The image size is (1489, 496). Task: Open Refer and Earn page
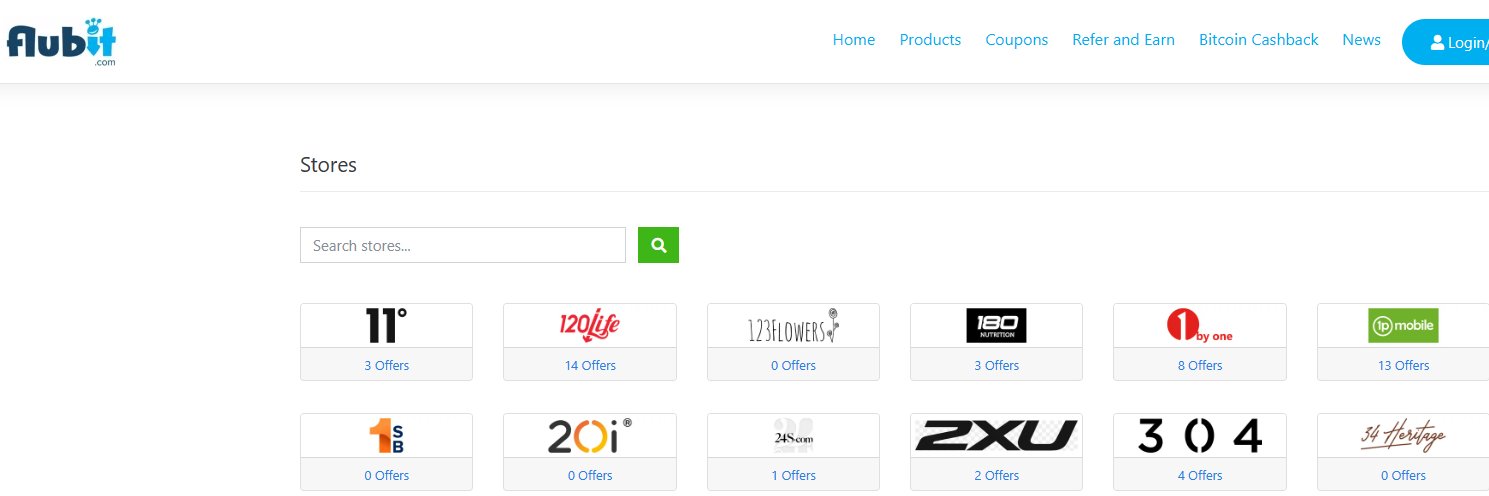(1123, 40)
